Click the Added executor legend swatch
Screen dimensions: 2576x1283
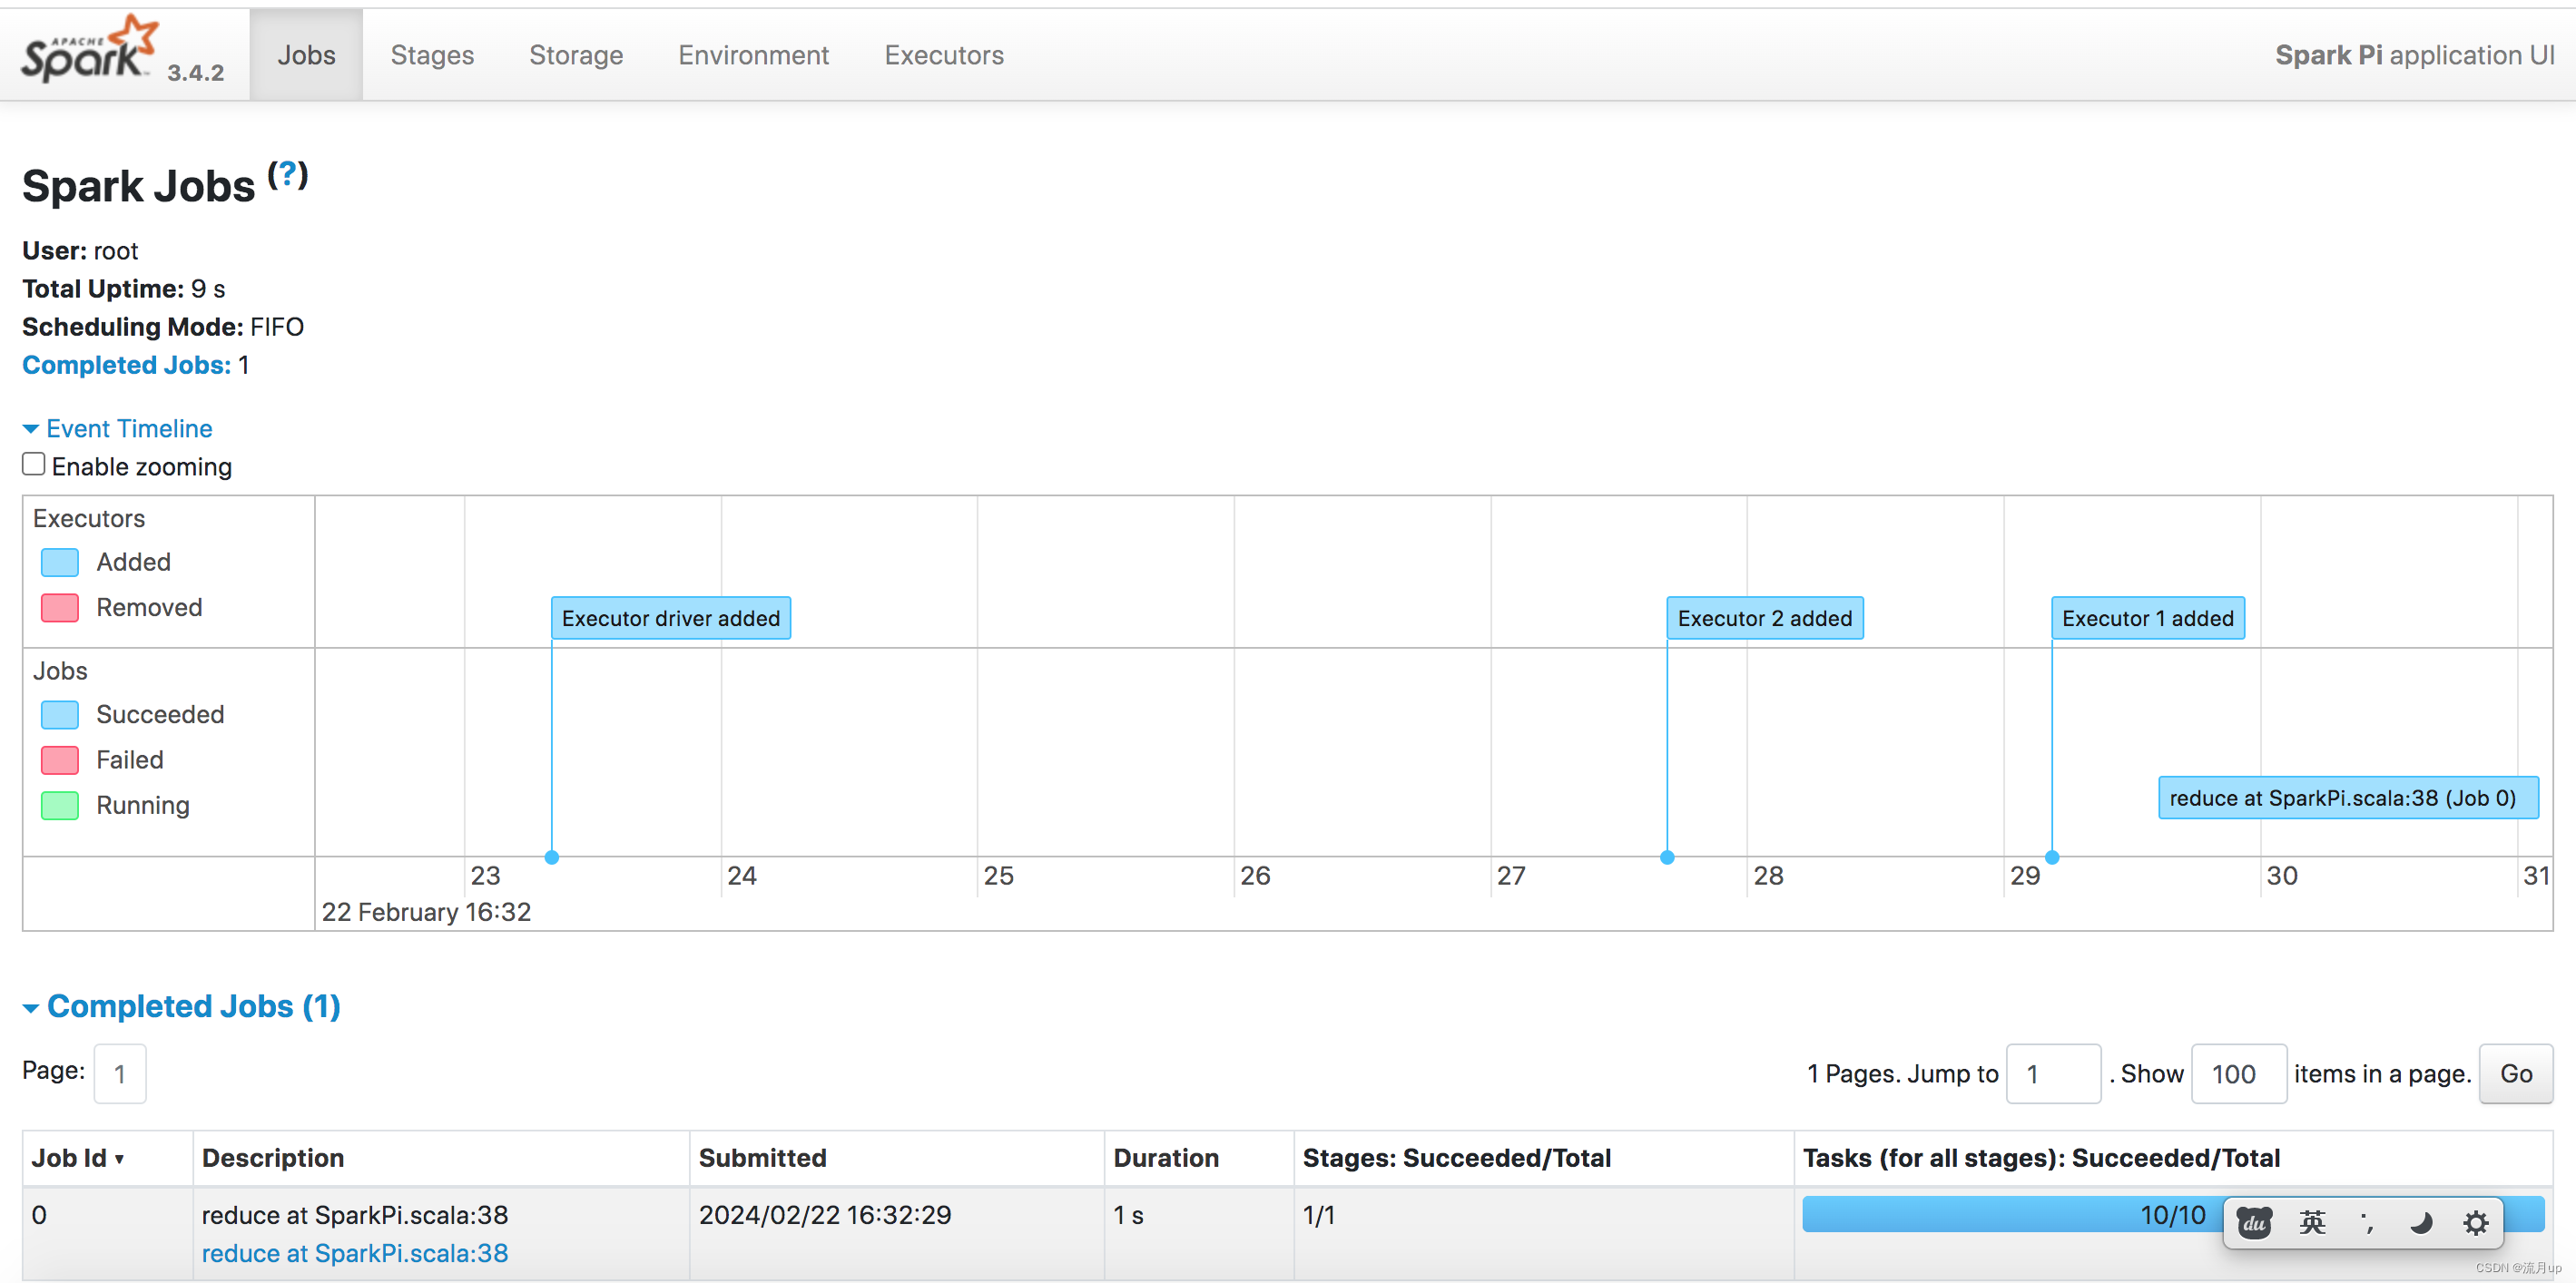tap(60, 562)
